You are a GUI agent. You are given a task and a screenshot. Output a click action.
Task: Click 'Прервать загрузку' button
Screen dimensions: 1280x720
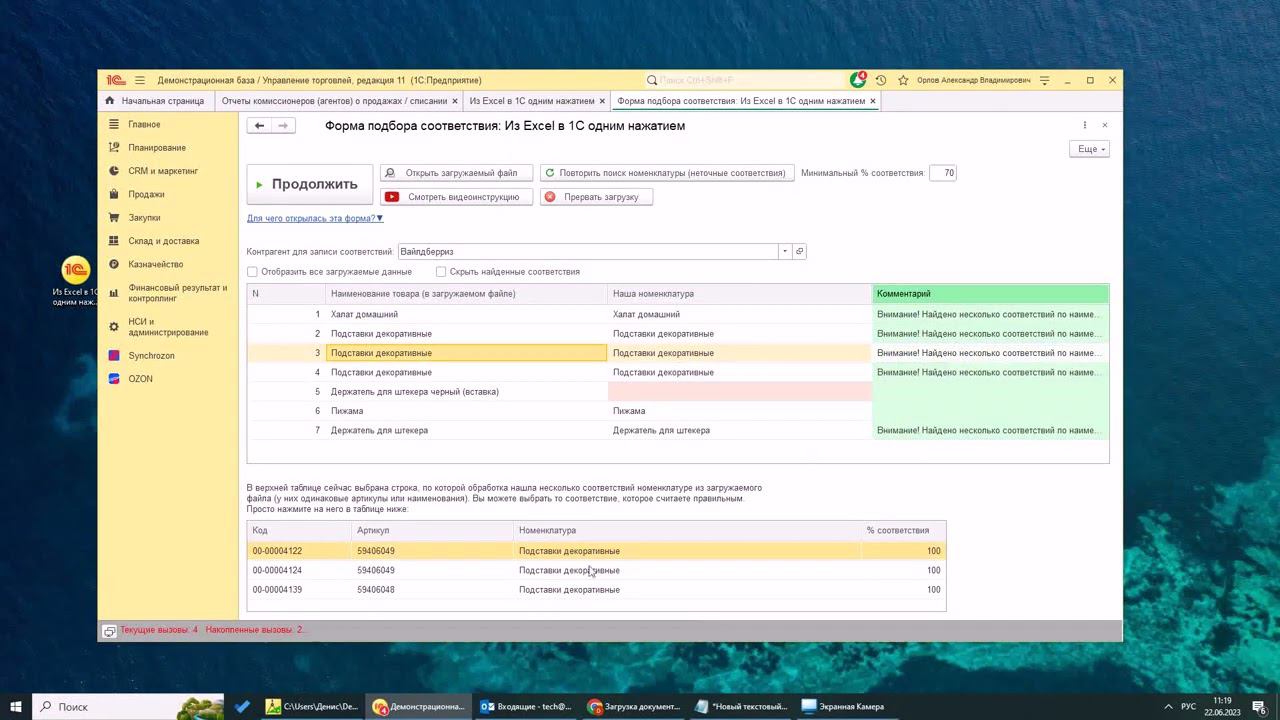click(596, 197)
